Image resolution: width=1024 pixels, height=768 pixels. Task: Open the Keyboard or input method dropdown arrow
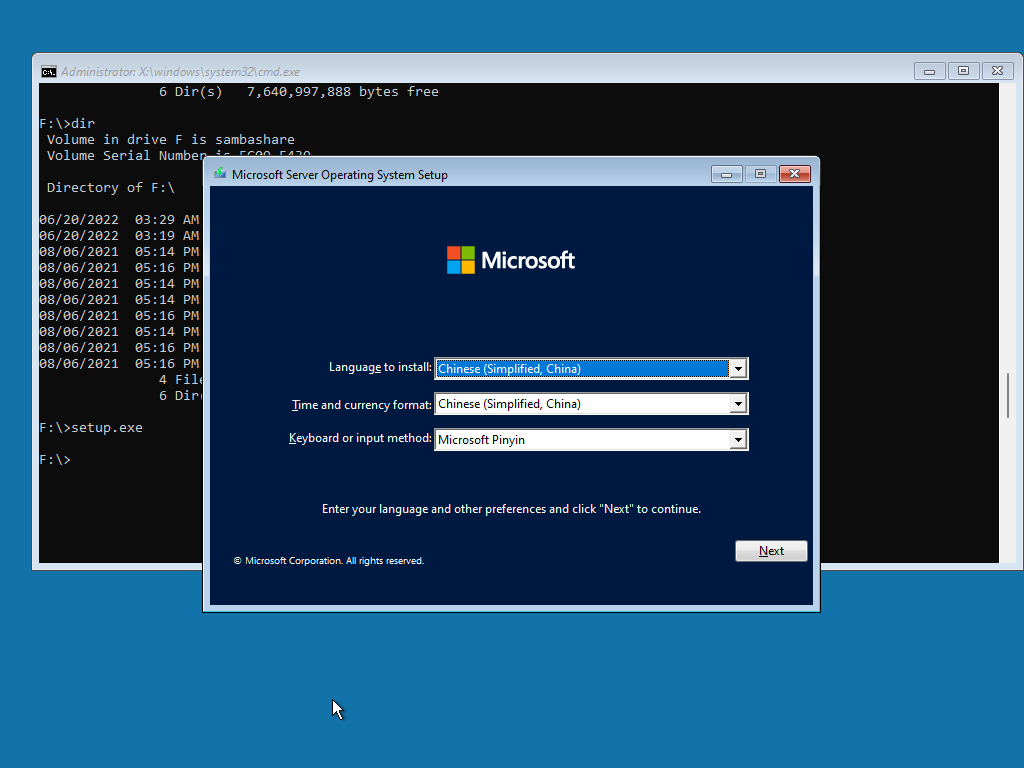[738, 440]
